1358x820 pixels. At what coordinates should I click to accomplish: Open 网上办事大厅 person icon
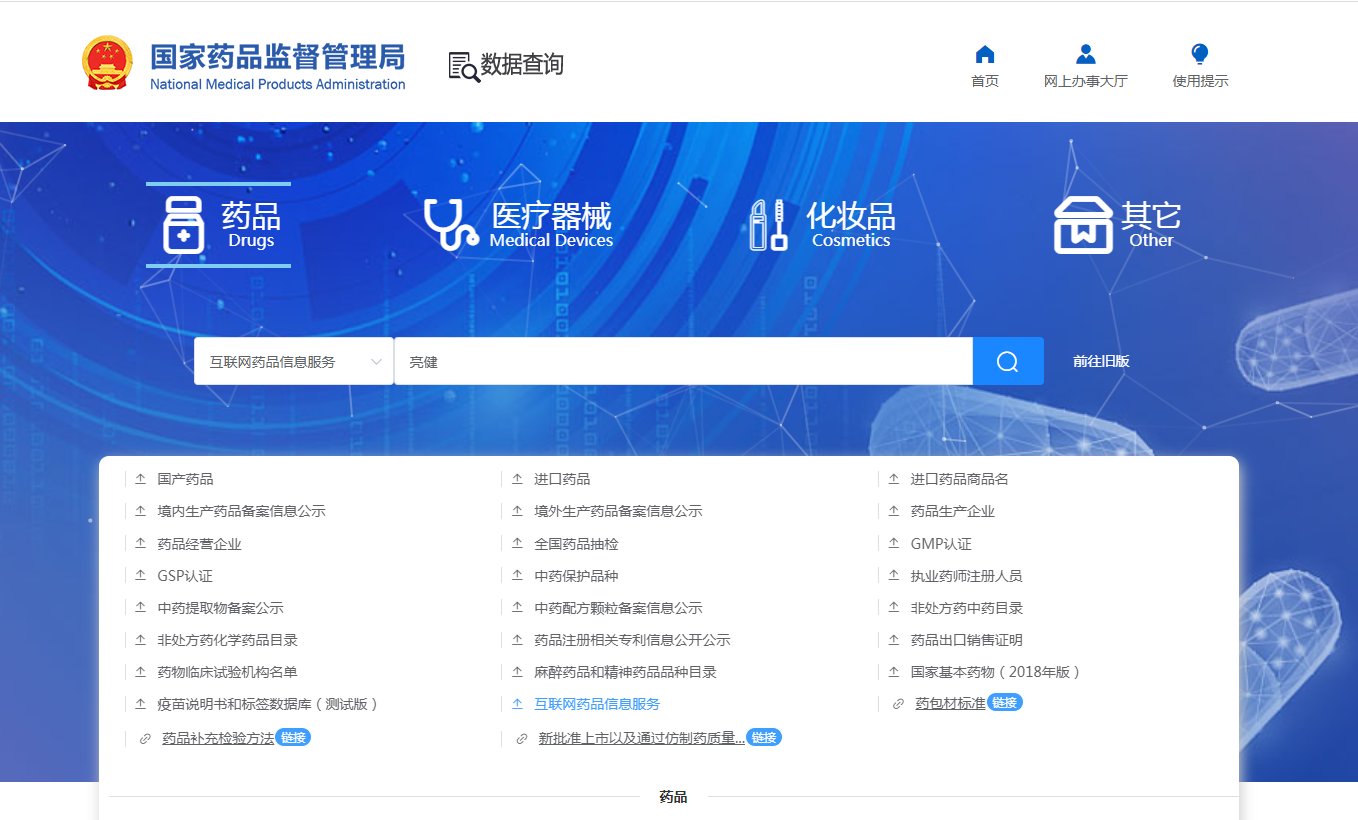coord(1086,54)
